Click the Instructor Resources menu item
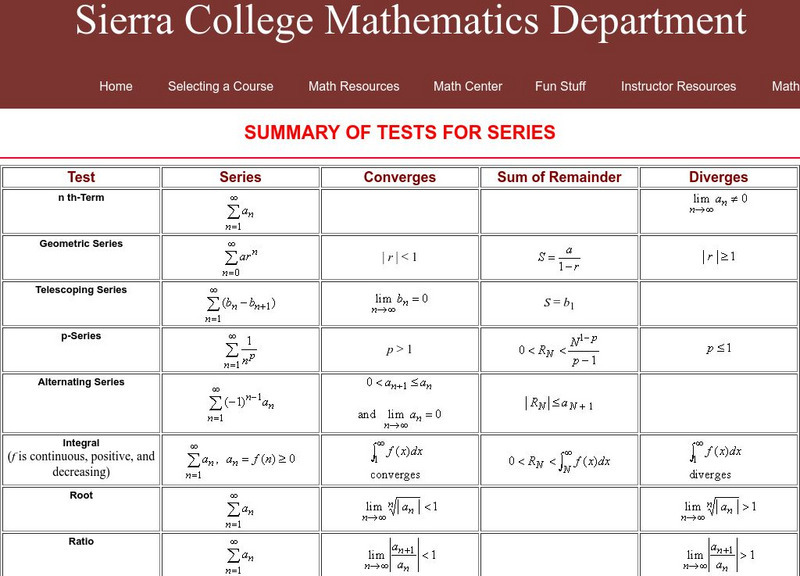 (678, 86)
